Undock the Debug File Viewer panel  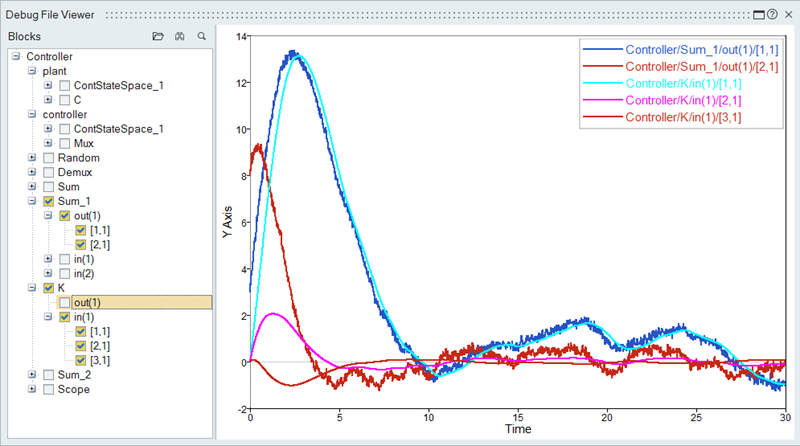(758, 15)
